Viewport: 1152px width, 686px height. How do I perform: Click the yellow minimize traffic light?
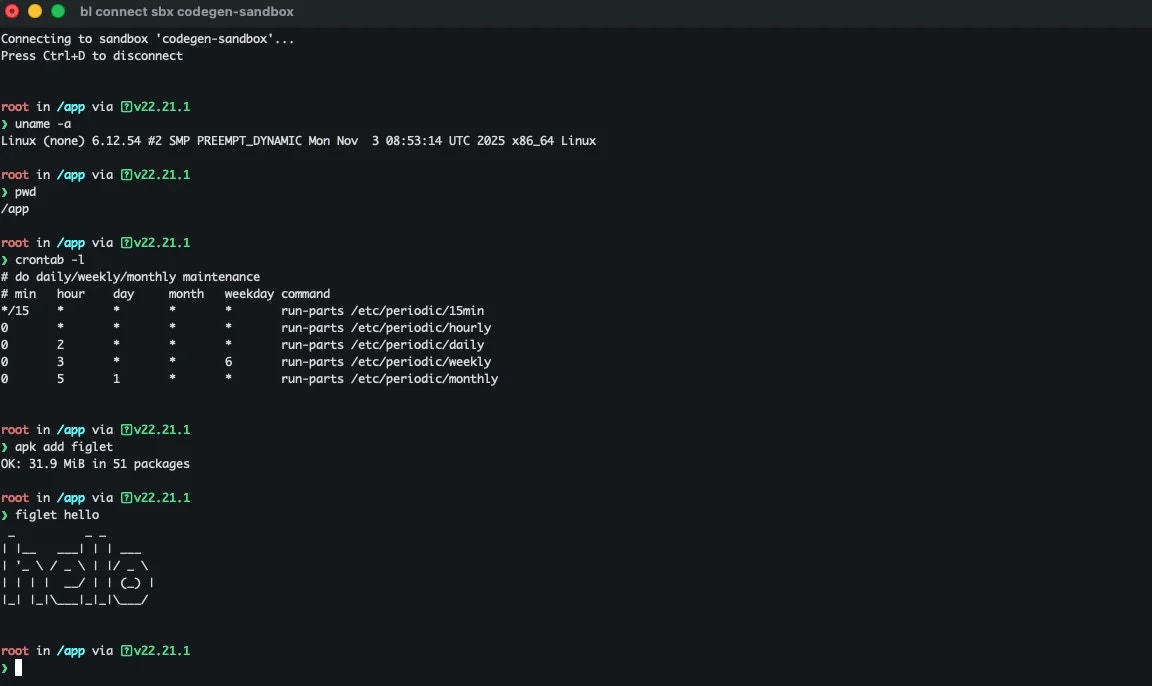36,13
